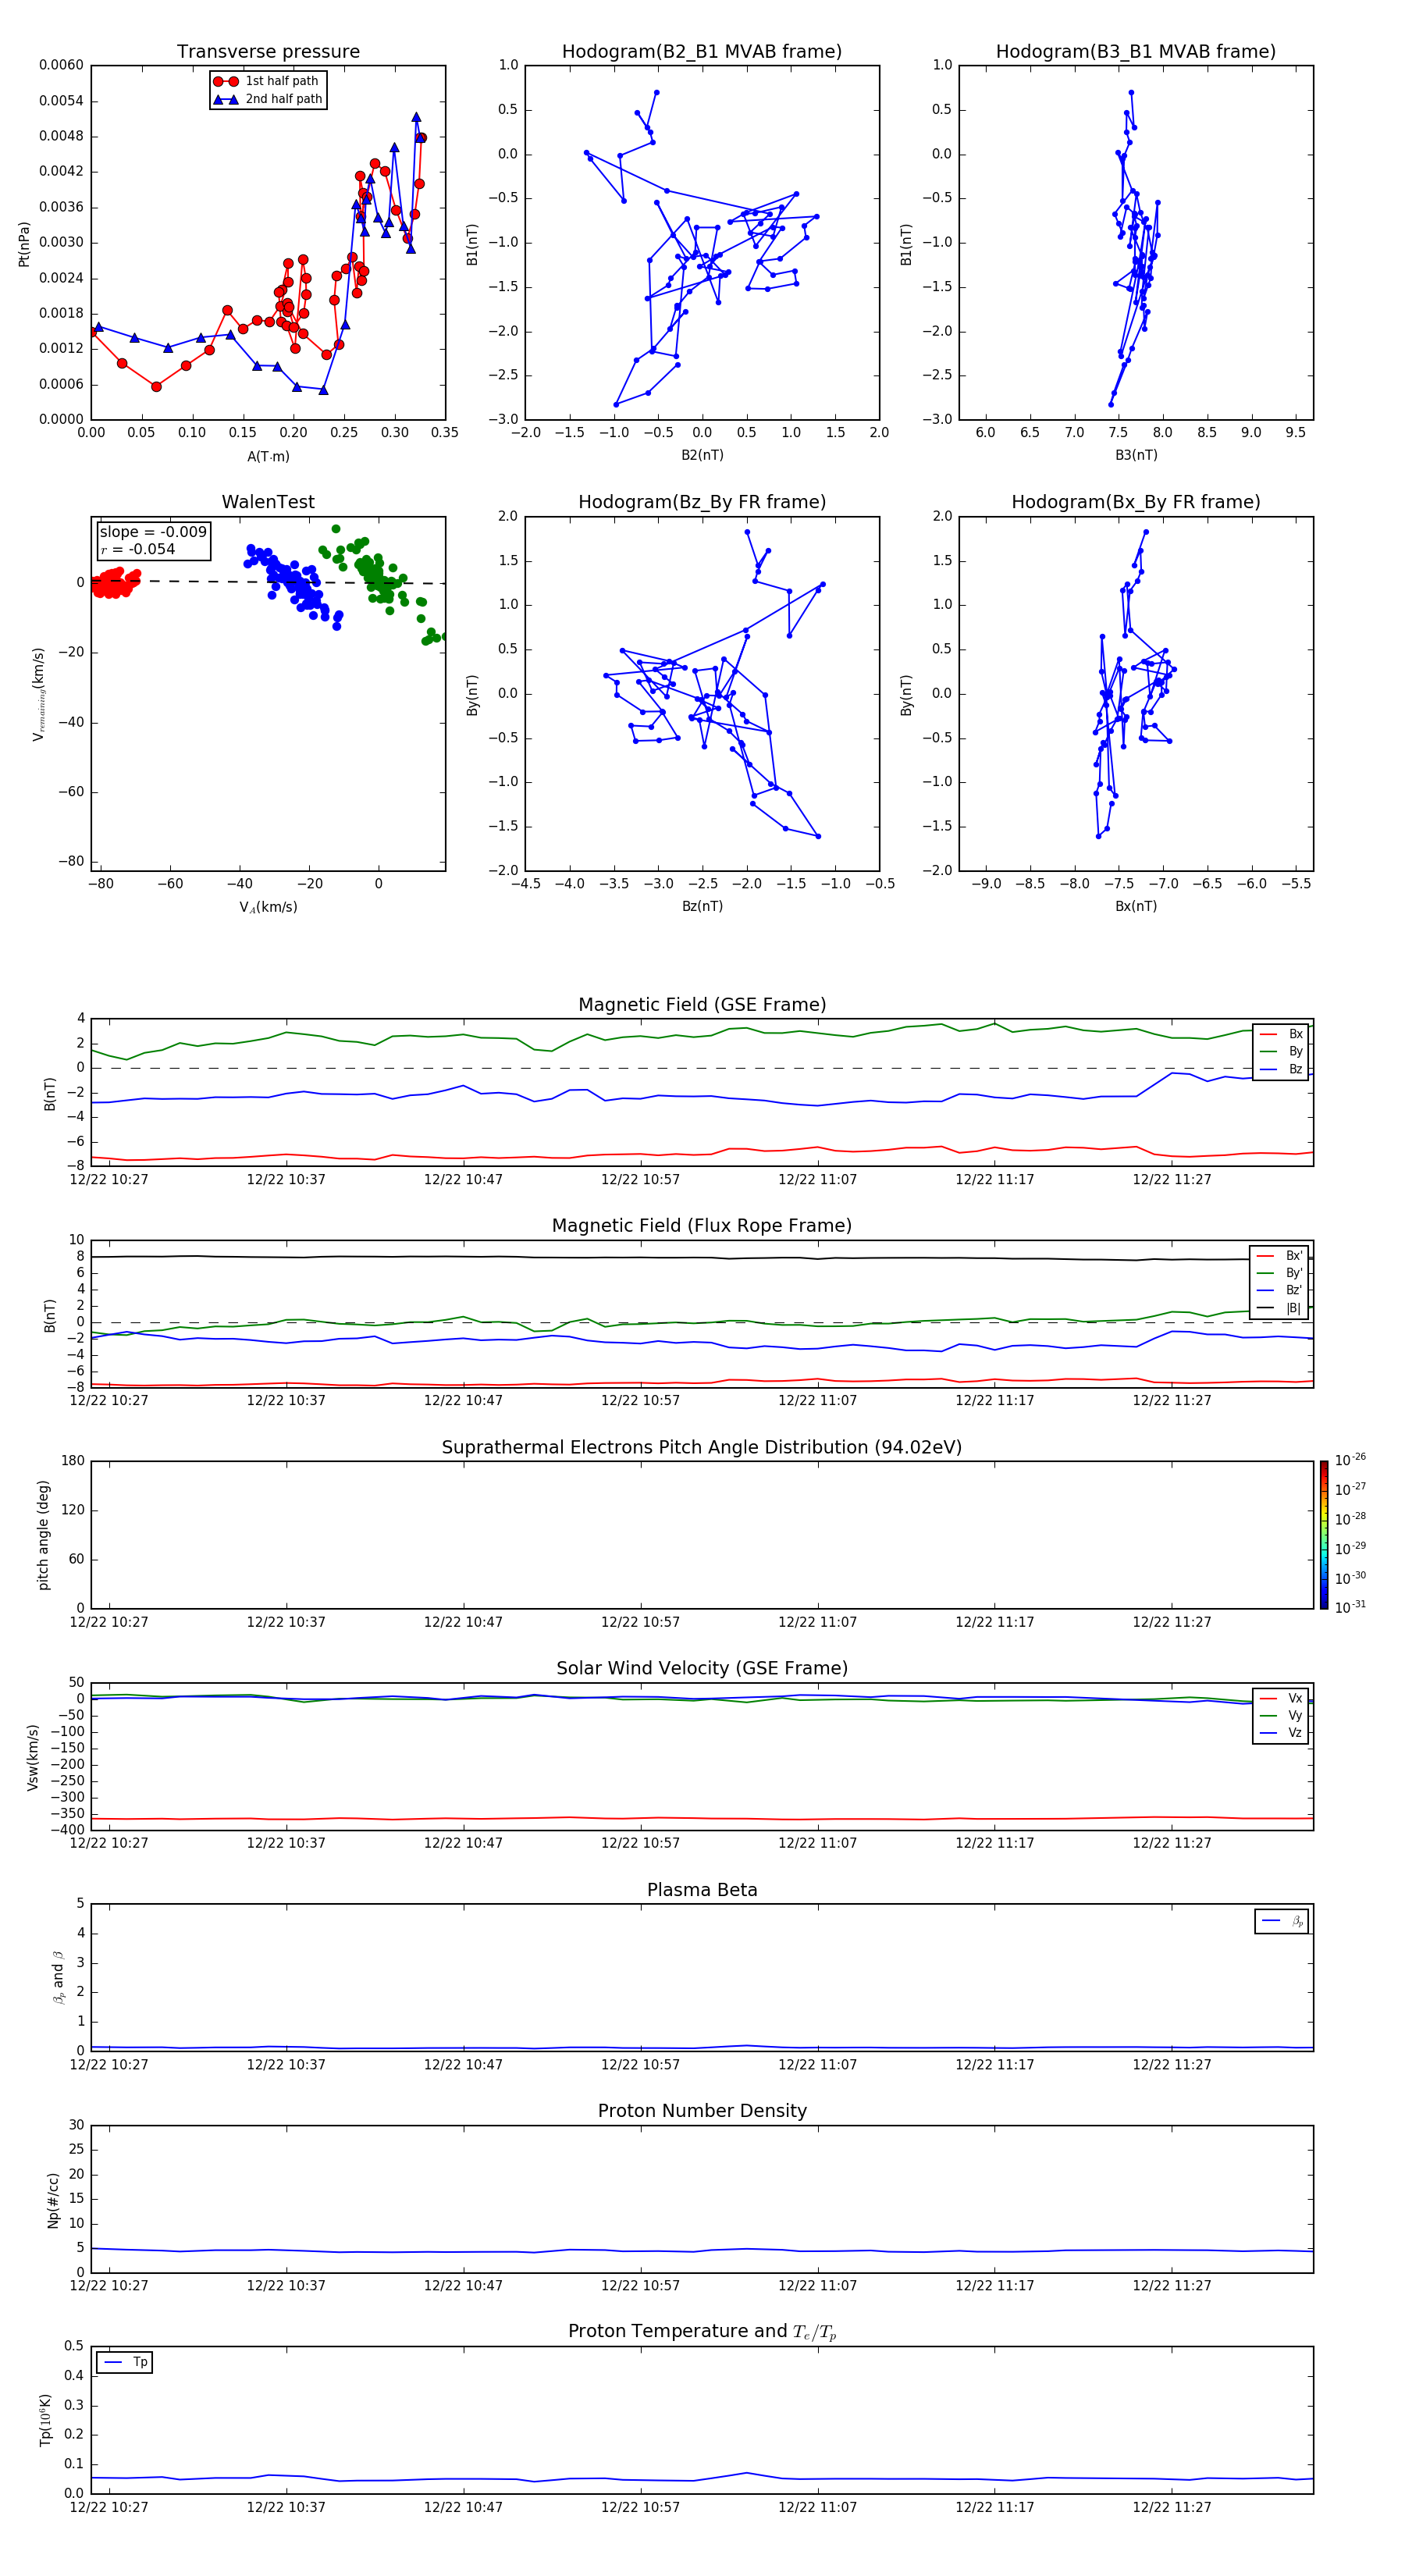Viewport: 1405px width, 2576px height.
Task: Click the 'Hodogram(Bx_By FR frame)' title
Action: coord(1136,502)
